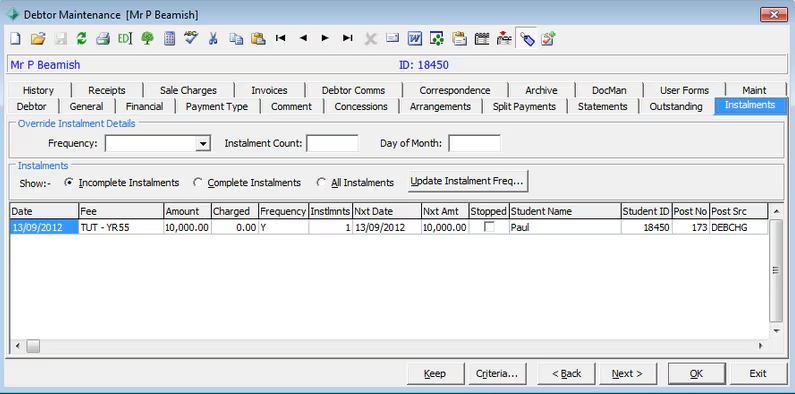Open the Split Payments tab
This screenshot has width=795, height=394.
(524, 106)
